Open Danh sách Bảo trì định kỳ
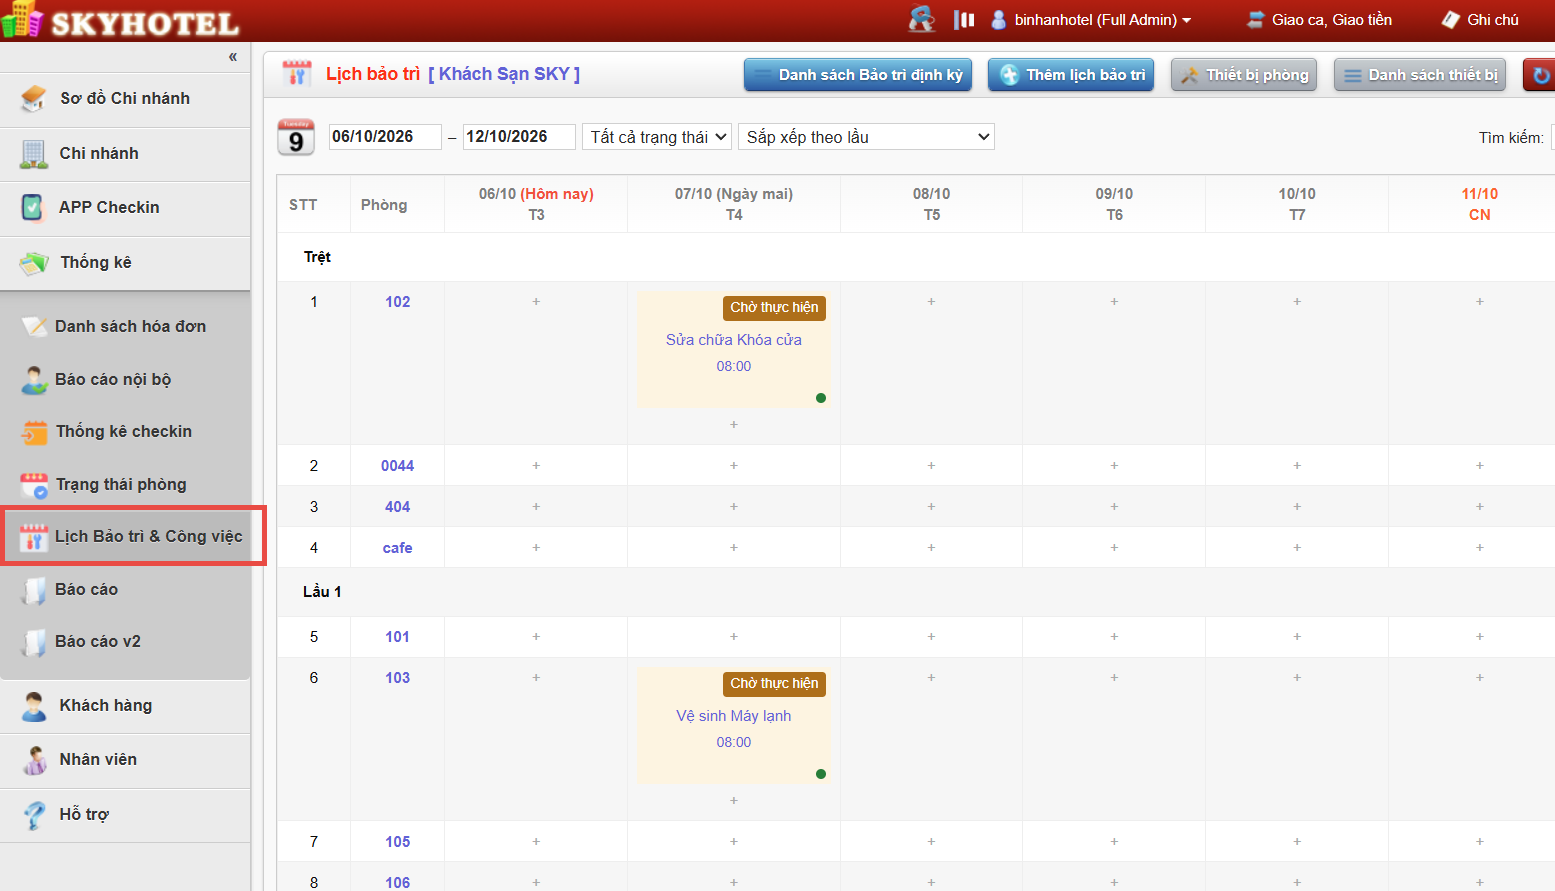1555x891 pixels. point(858,75)
